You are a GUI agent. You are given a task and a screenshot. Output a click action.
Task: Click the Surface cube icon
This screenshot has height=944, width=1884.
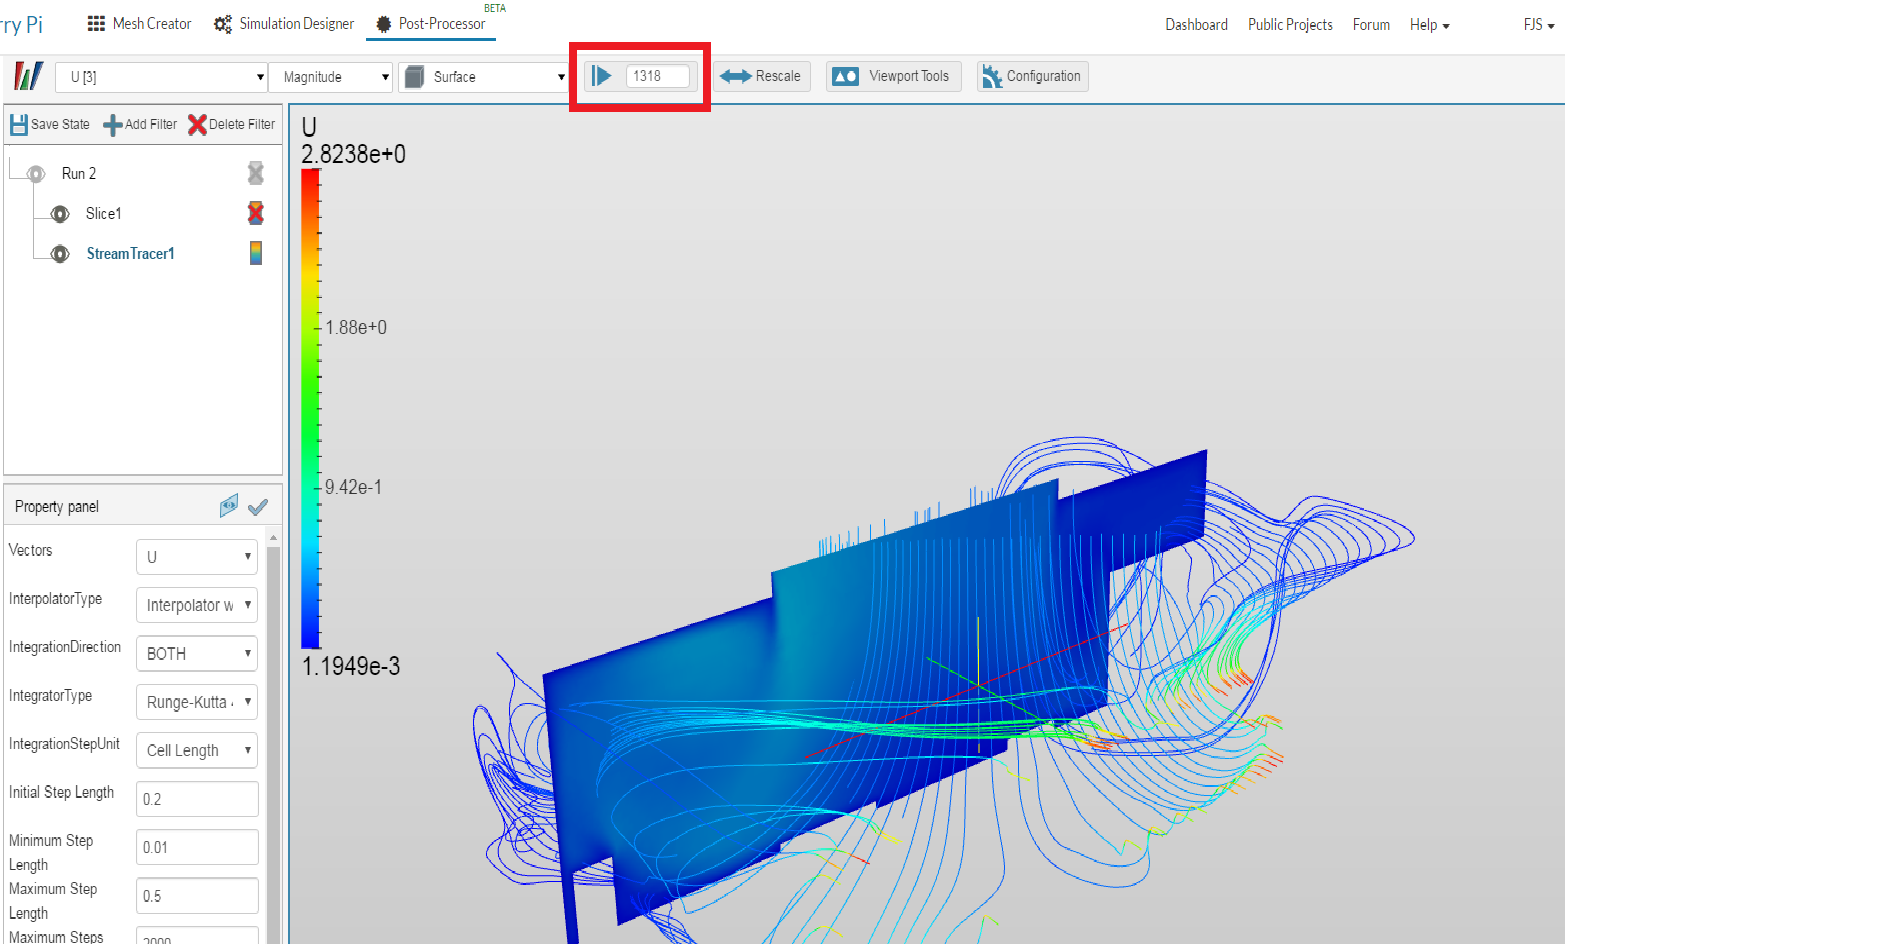pos(414,77)
